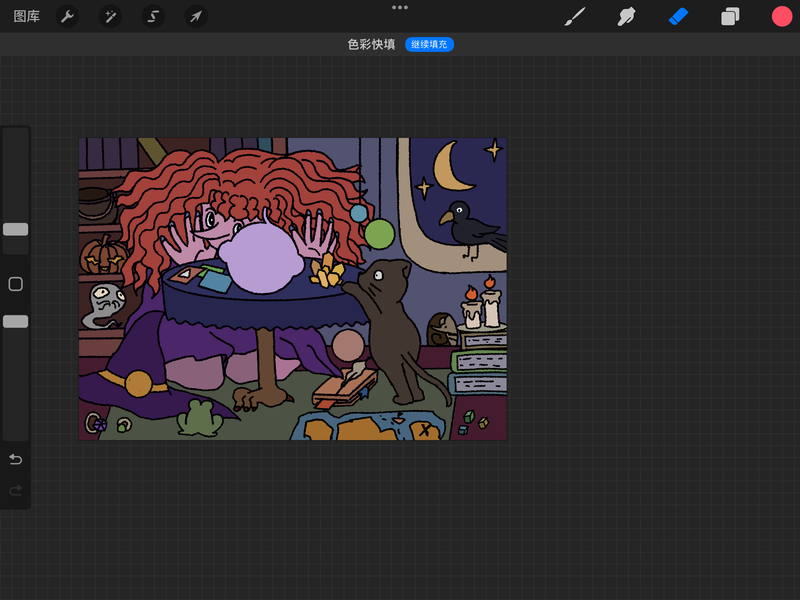
Task: Undo the last action
Action: (x=16, y=460)
